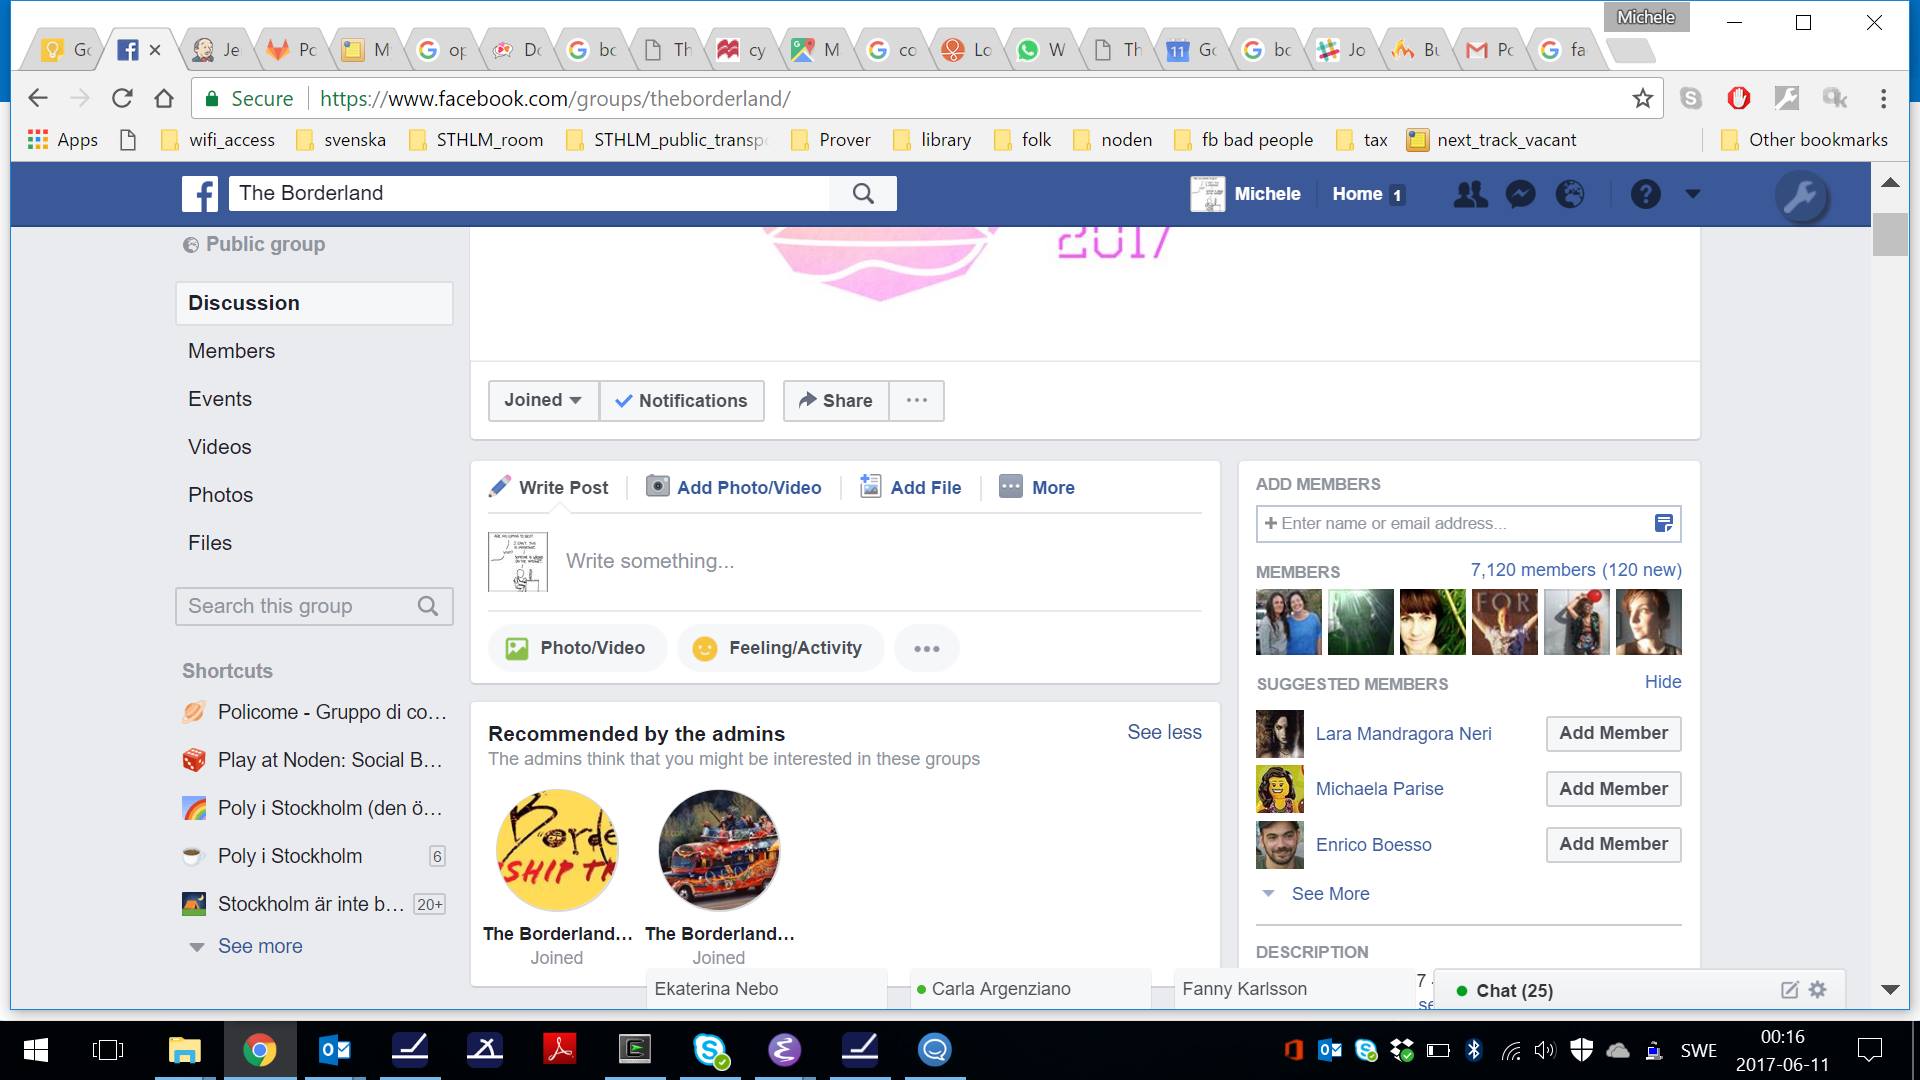
Task: Hide the suggested members section
Action: [x=1662, y=682]
